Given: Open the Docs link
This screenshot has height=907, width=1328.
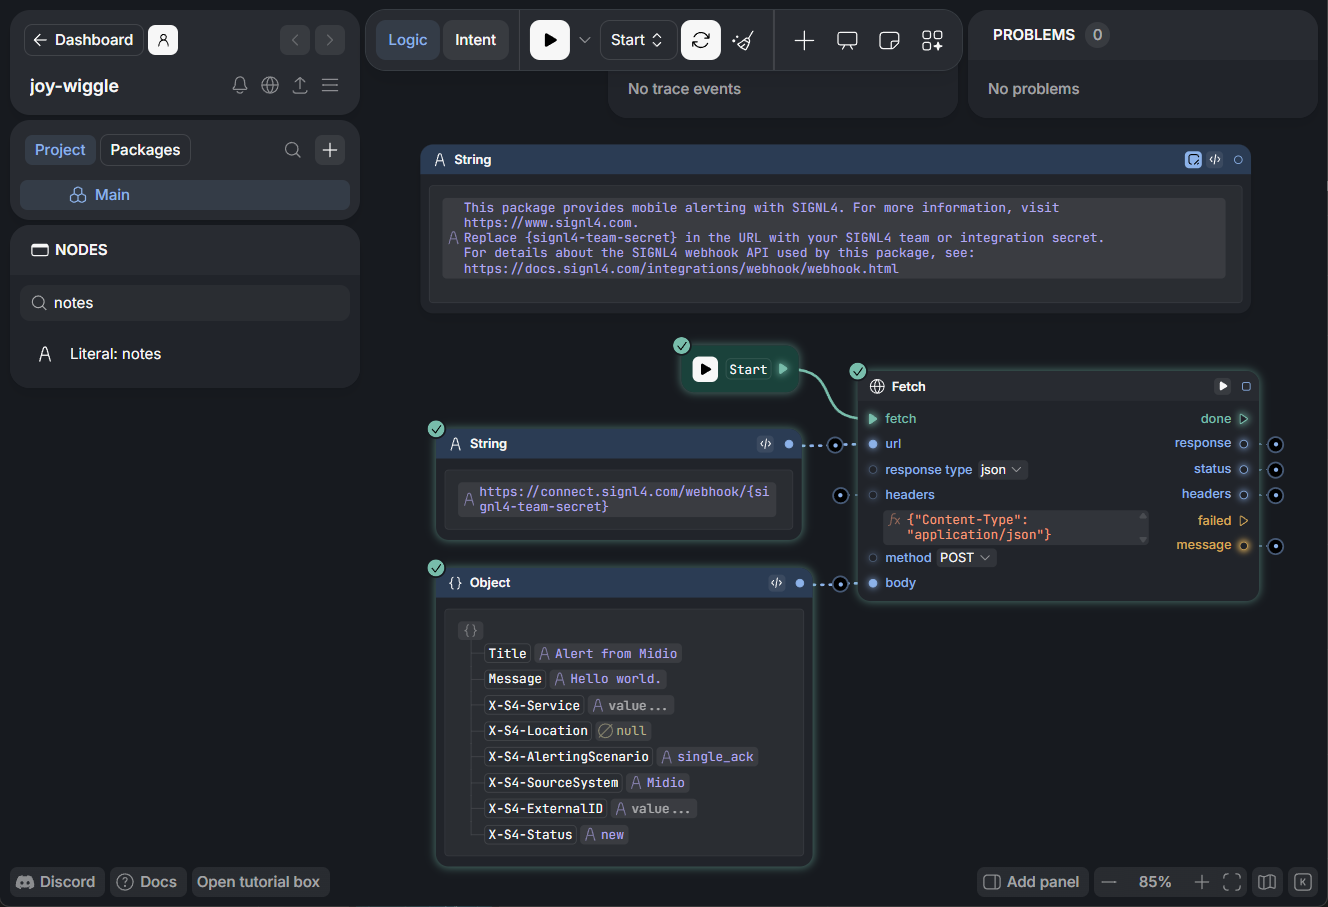Looking at the screenshot, I should coord(147,882).
